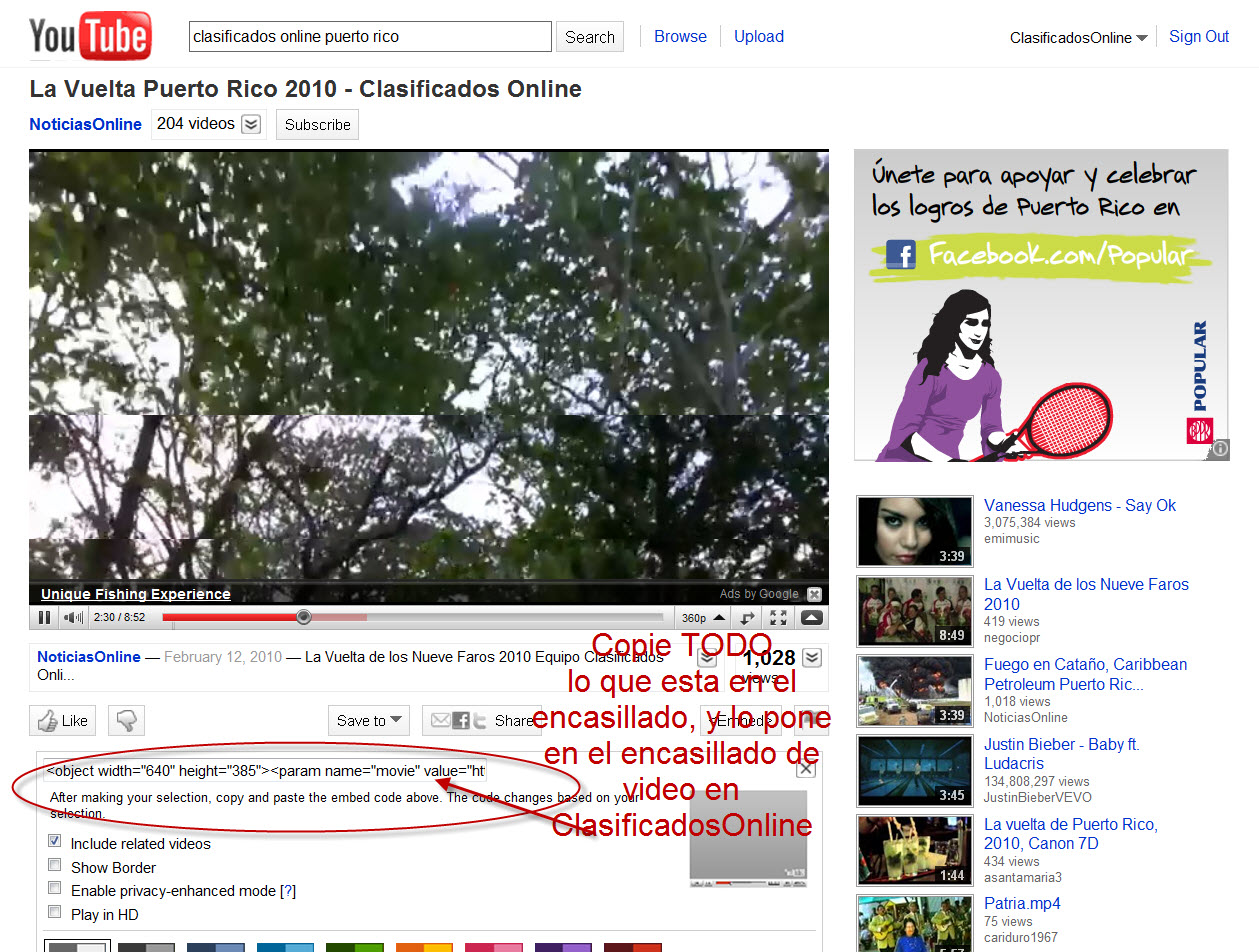Open Justin Bieber - Baby video thumbnail
The image size is (1259, 952).
coord(915,771)
